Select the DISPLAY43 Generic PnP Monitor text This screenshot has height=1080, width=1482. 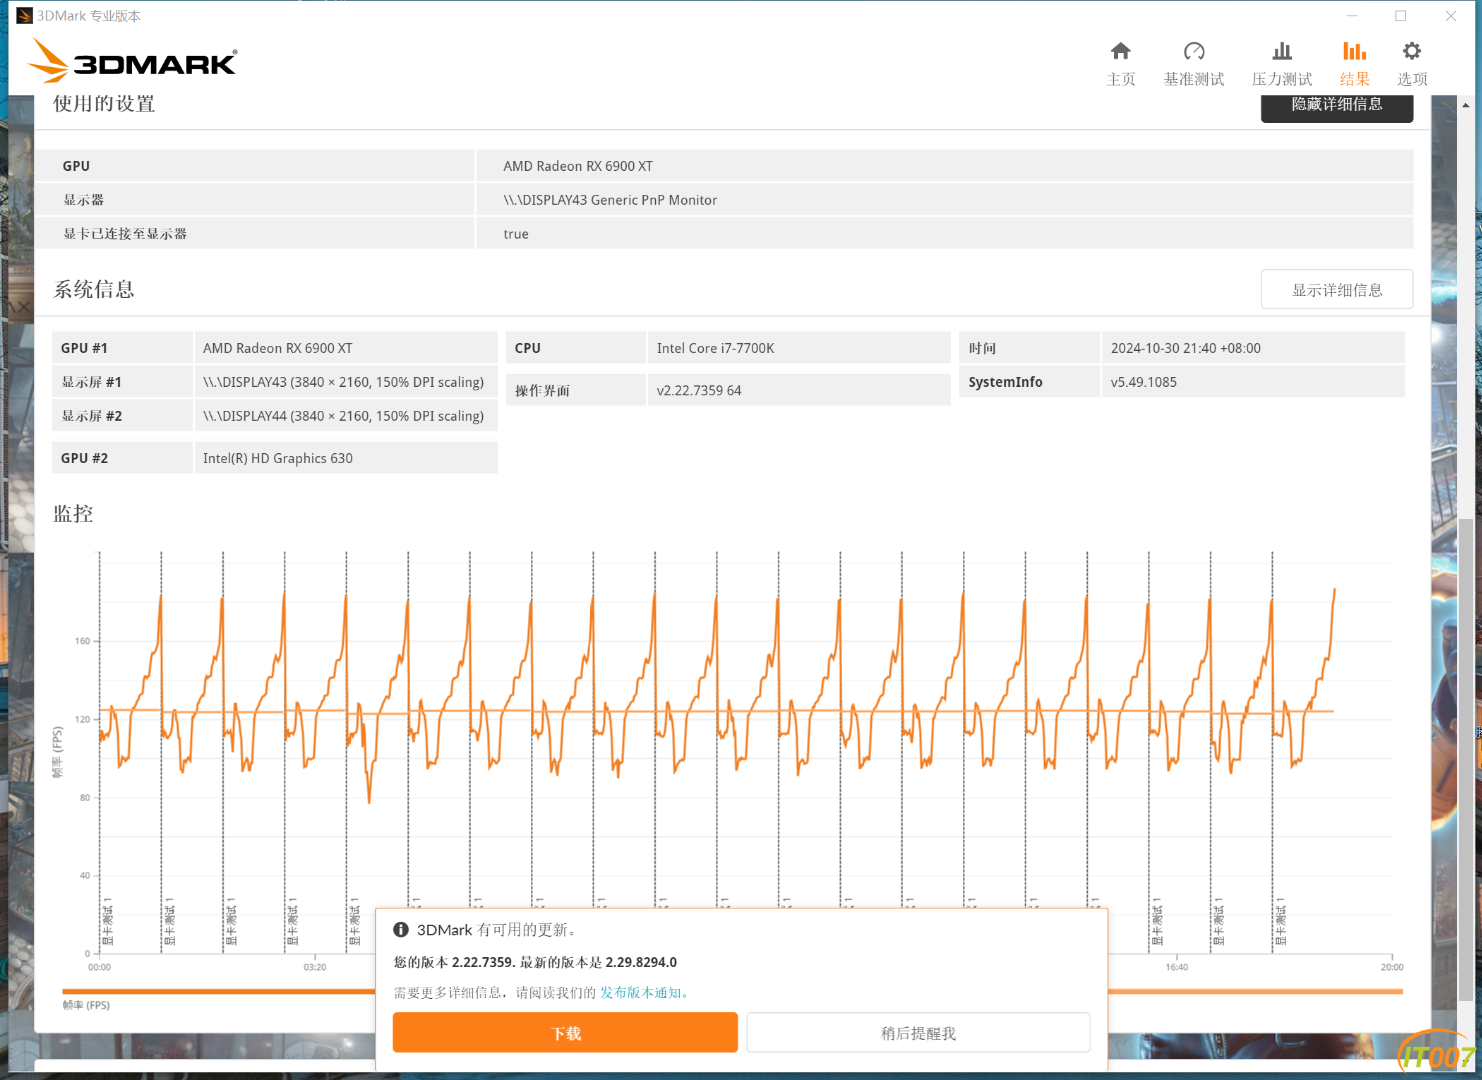tap(610, 200)
